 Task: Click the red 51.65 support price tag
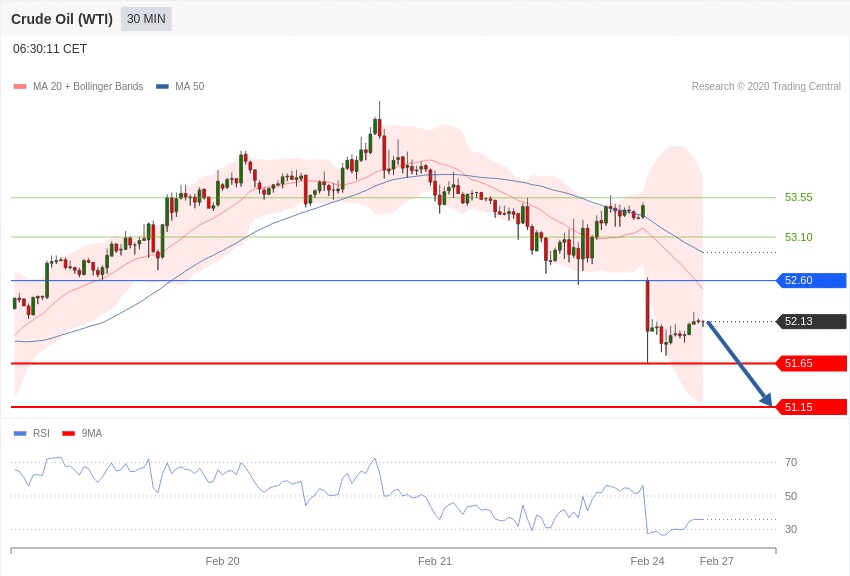[x=812, y=363]
